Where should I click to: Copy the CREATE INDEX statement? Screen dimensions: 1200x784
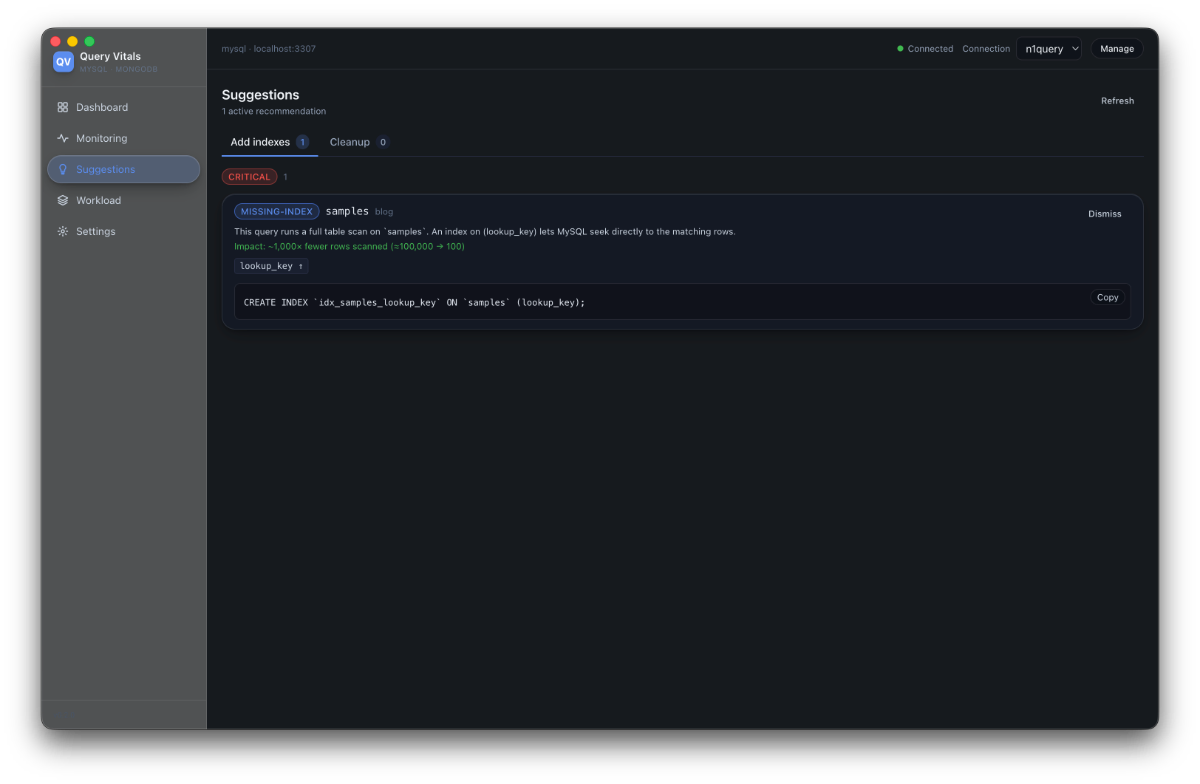1108,297
